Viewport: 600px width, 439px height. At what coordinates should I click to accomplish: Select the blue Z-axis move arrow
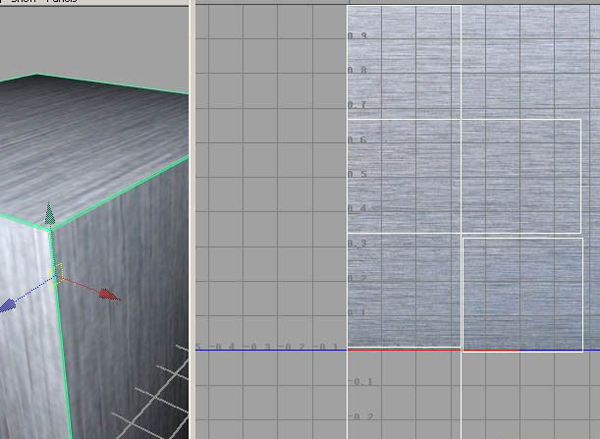tap(8, 305)
